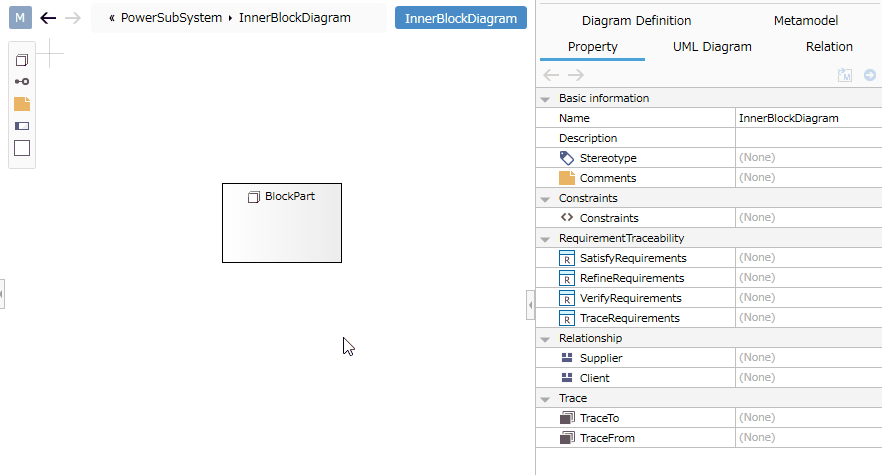Select the connector tool in palette

(x=22, y=82)
